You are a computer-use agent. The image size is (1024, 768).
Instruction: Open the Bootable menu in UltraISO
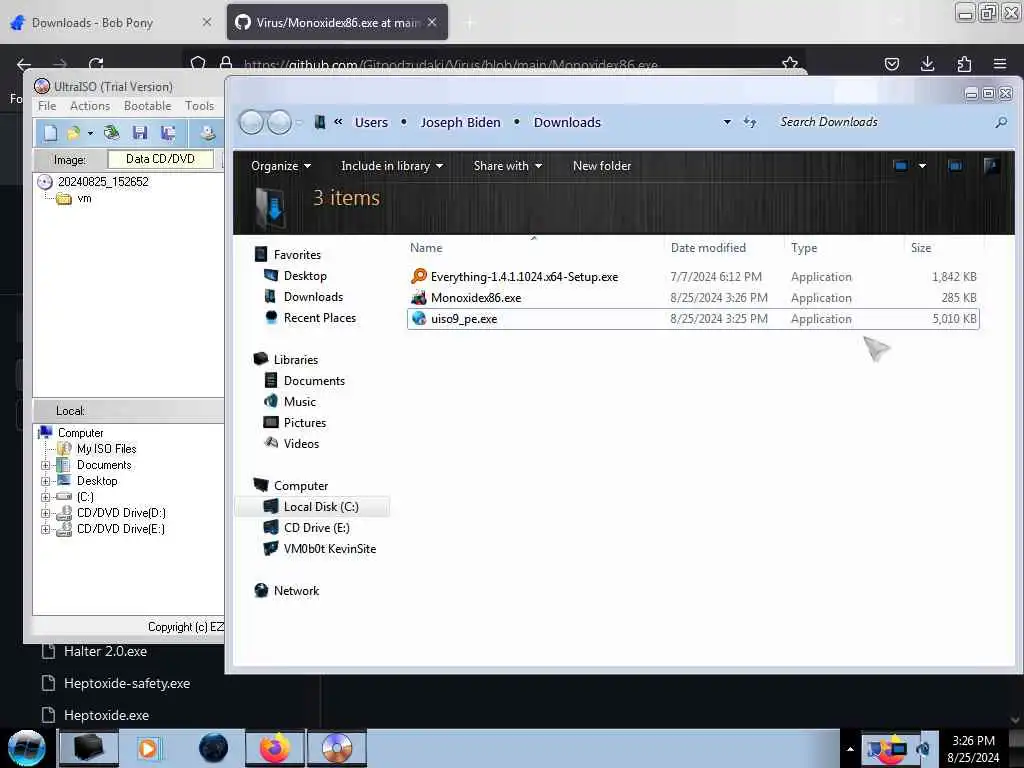tap(148, 106)
